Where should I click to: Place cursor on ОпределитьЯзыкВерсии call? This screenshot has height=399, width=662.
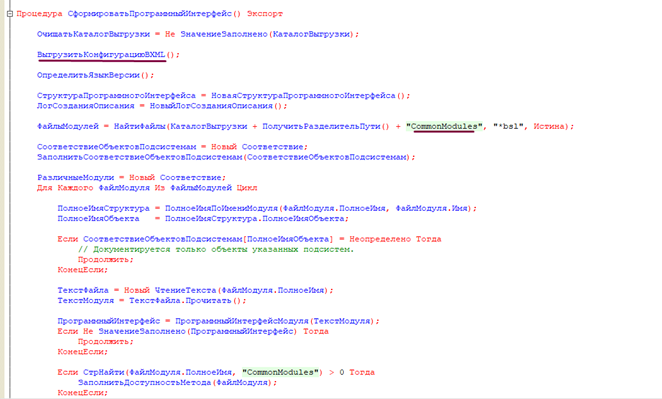pyautogui.click(x=88, y=75)
